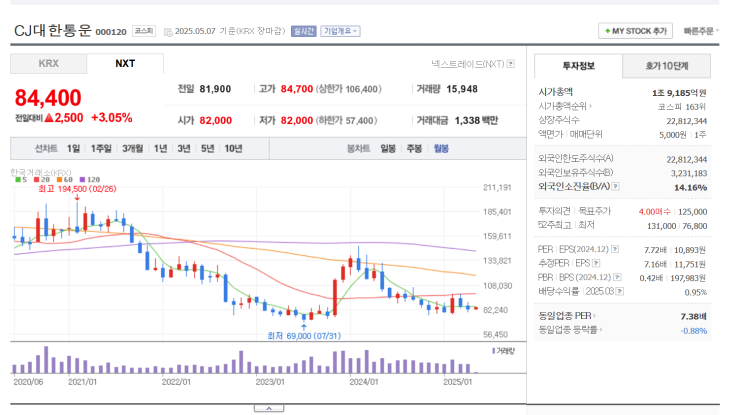
Task: Click the purple 120 moving average legend
Action: pyautogui.click(x=90, y=180)
